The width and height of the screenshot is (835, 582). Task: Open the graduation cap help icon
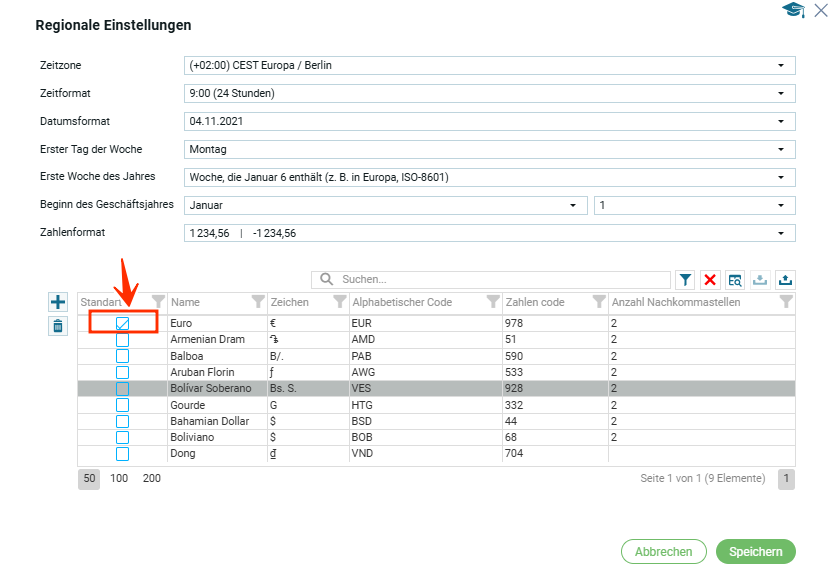[793, 10]
